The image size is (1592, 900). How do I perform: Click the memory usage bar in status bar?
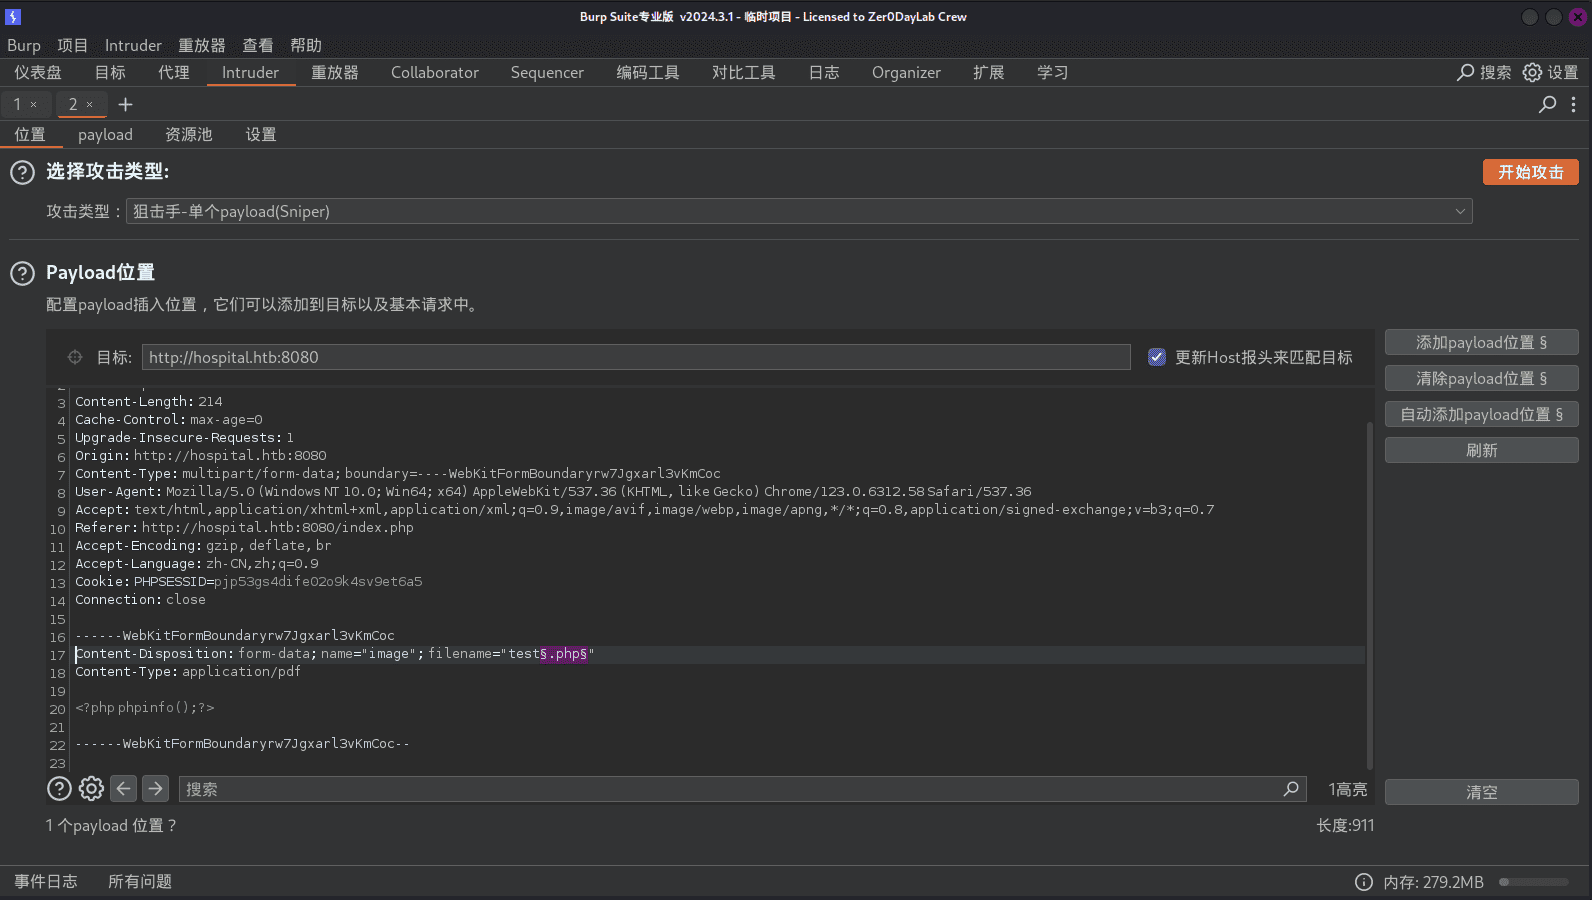[1534, 882]
